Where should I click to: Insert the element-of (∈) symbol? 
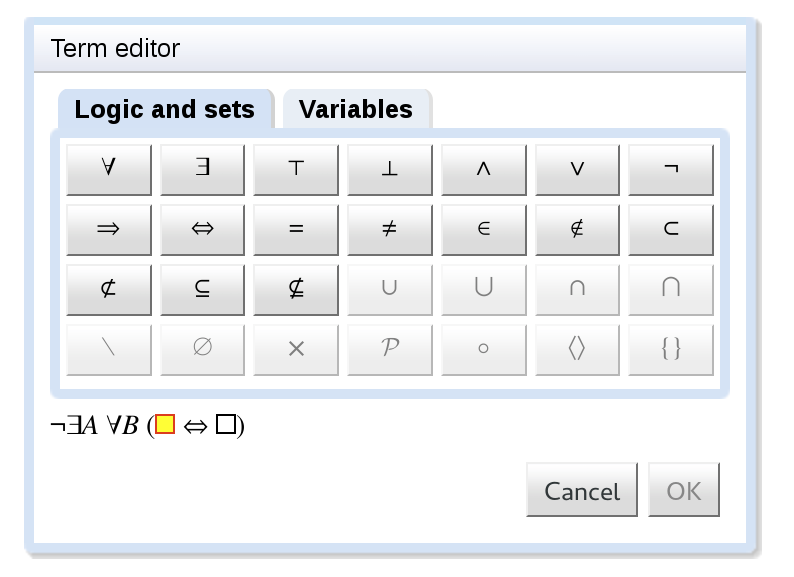point(483,229)
